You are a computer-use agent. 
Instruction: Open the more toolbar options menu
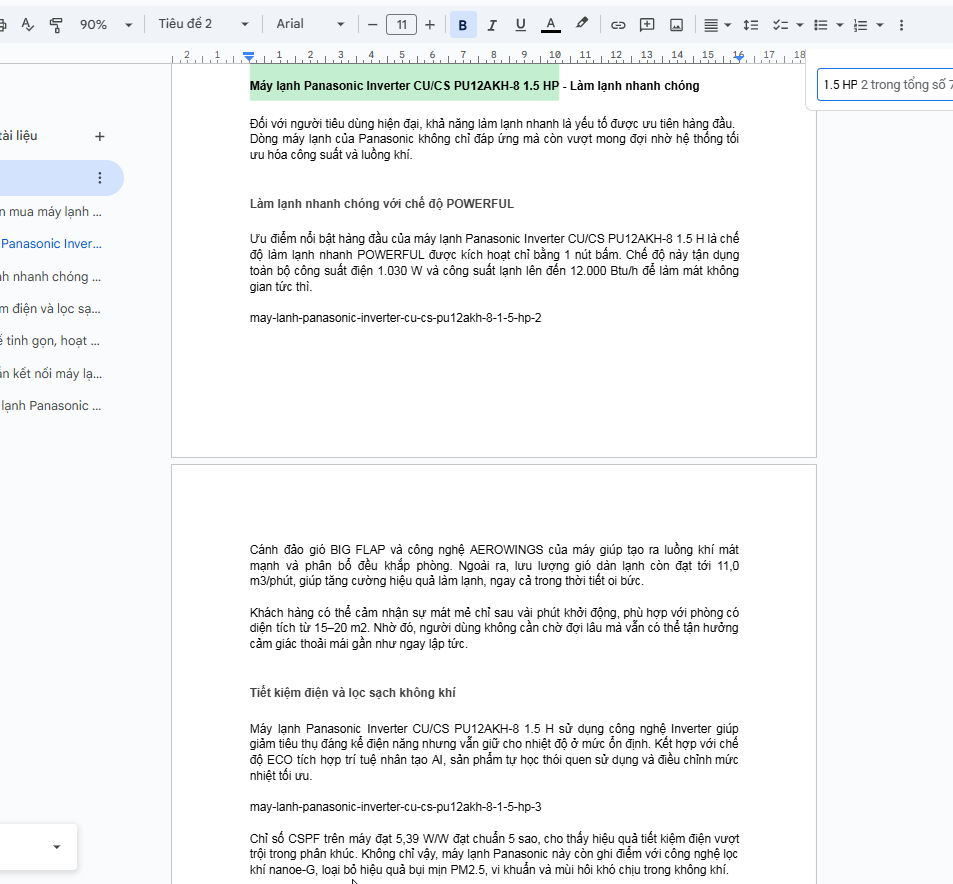[901, 25]
